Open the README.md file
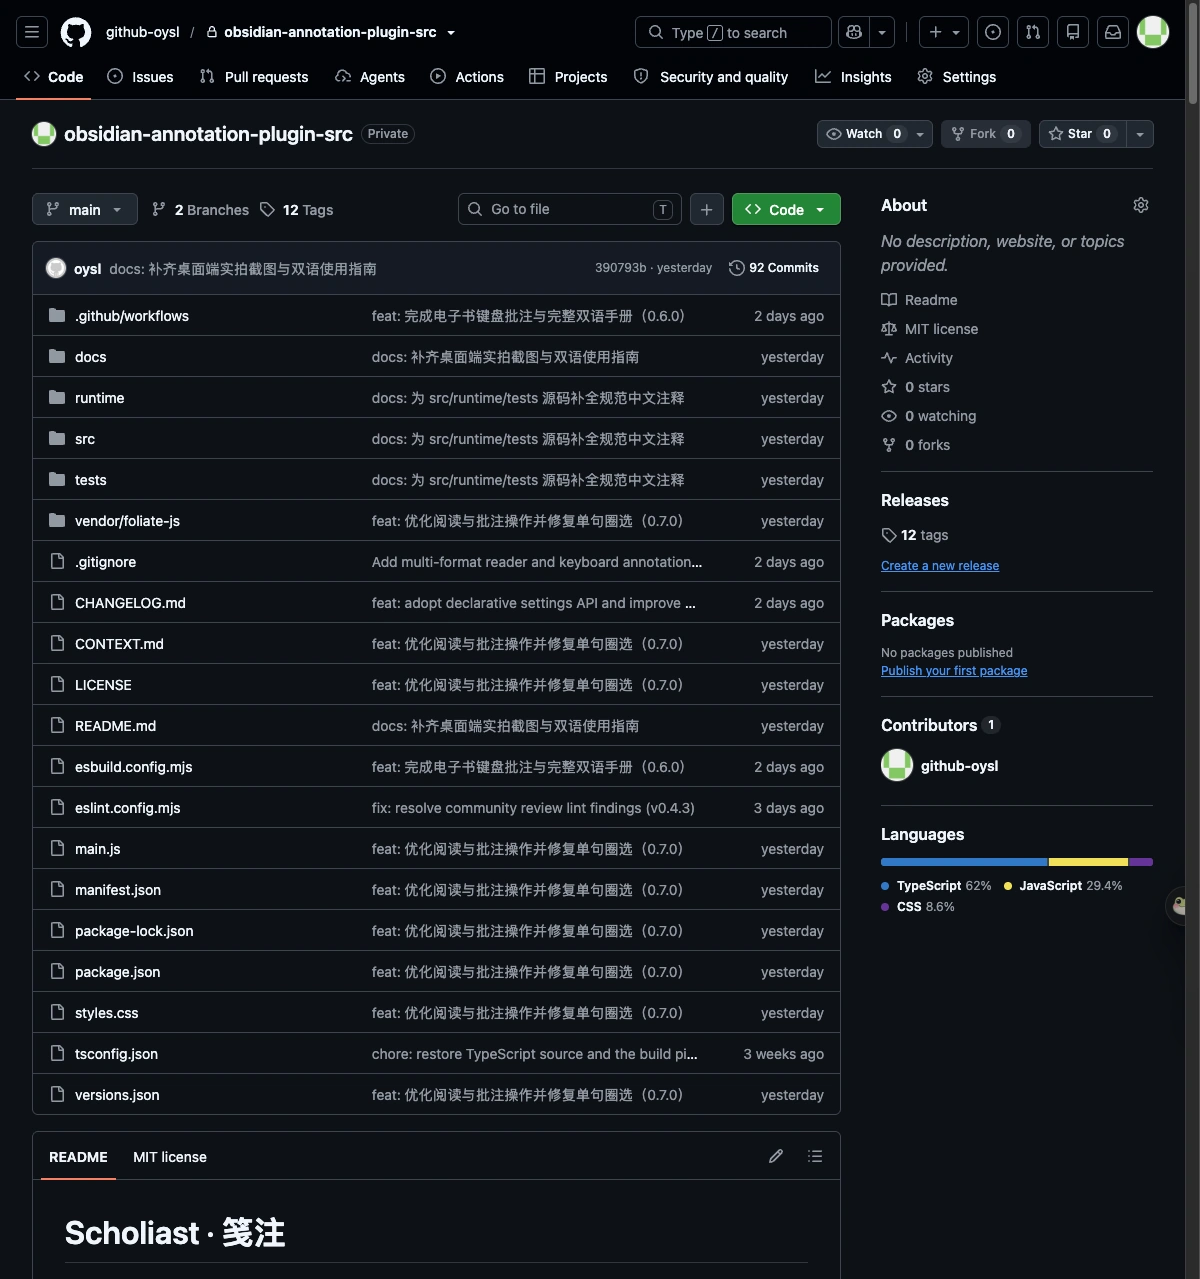1200x1279 pixels. tap(115, 726)
